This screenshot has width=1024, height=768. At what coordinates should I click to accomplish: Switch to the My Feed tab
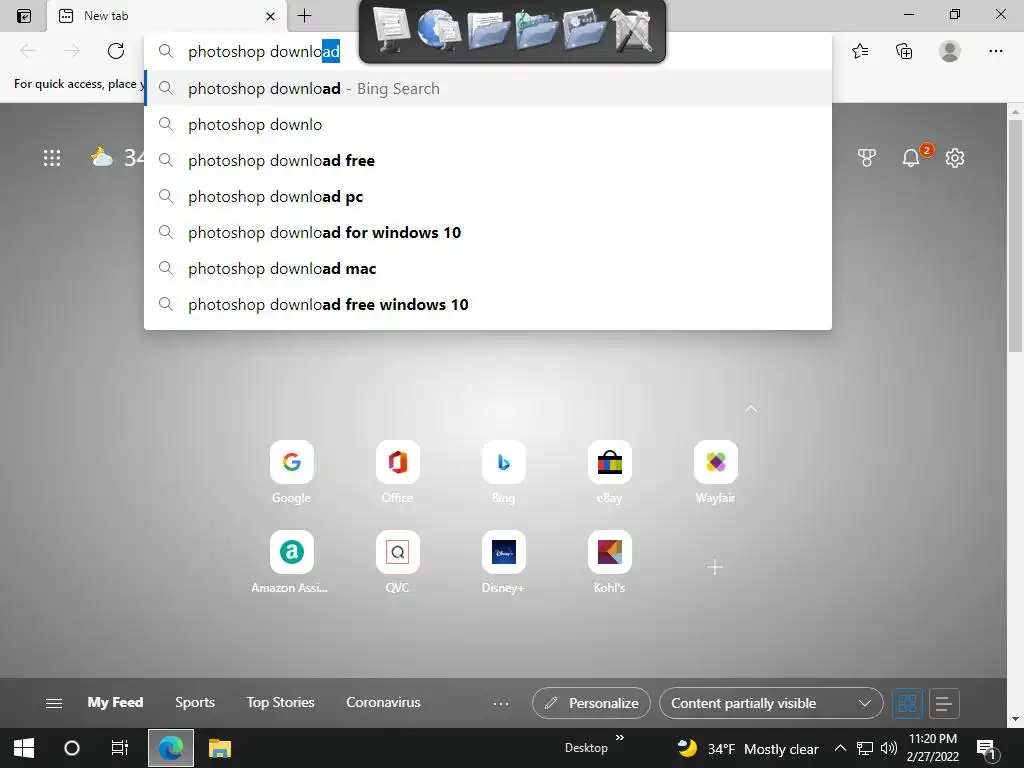click(115, 702)
